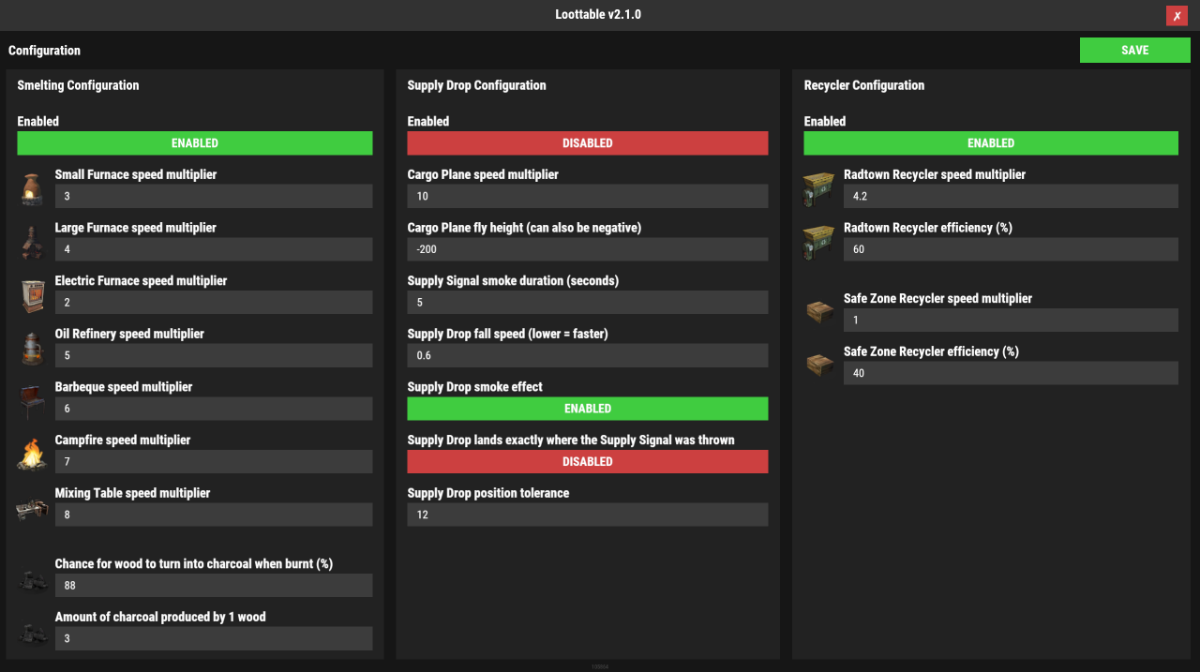
Task: Edit the Supply Drop position tolerance field
Action: point(587,514)
